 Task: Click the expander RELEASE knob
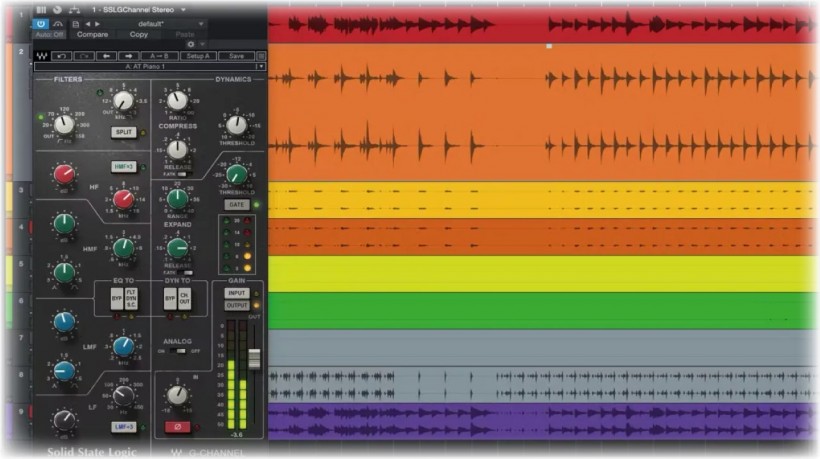[x=177, y=248]
